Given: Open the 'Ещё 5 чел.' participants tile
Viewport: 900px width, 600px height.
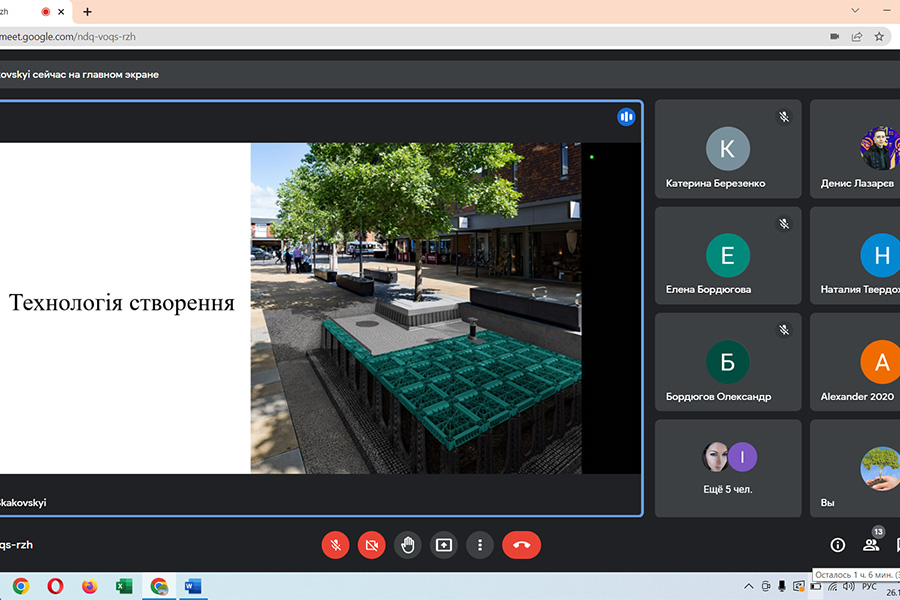Looking at the screenshot, I should [x=728, y=468].
